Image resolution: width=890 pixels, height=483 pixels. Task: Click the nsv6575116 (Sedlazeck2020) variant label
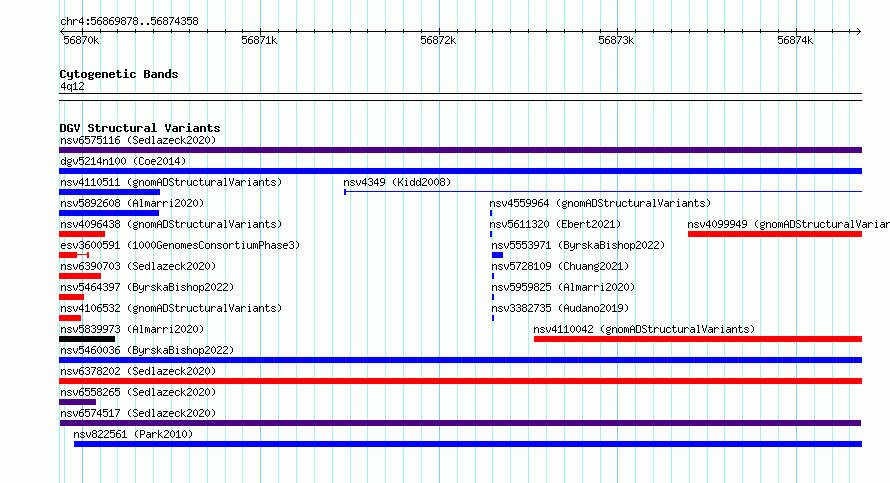pyautogui.click(x=138, y=140)
